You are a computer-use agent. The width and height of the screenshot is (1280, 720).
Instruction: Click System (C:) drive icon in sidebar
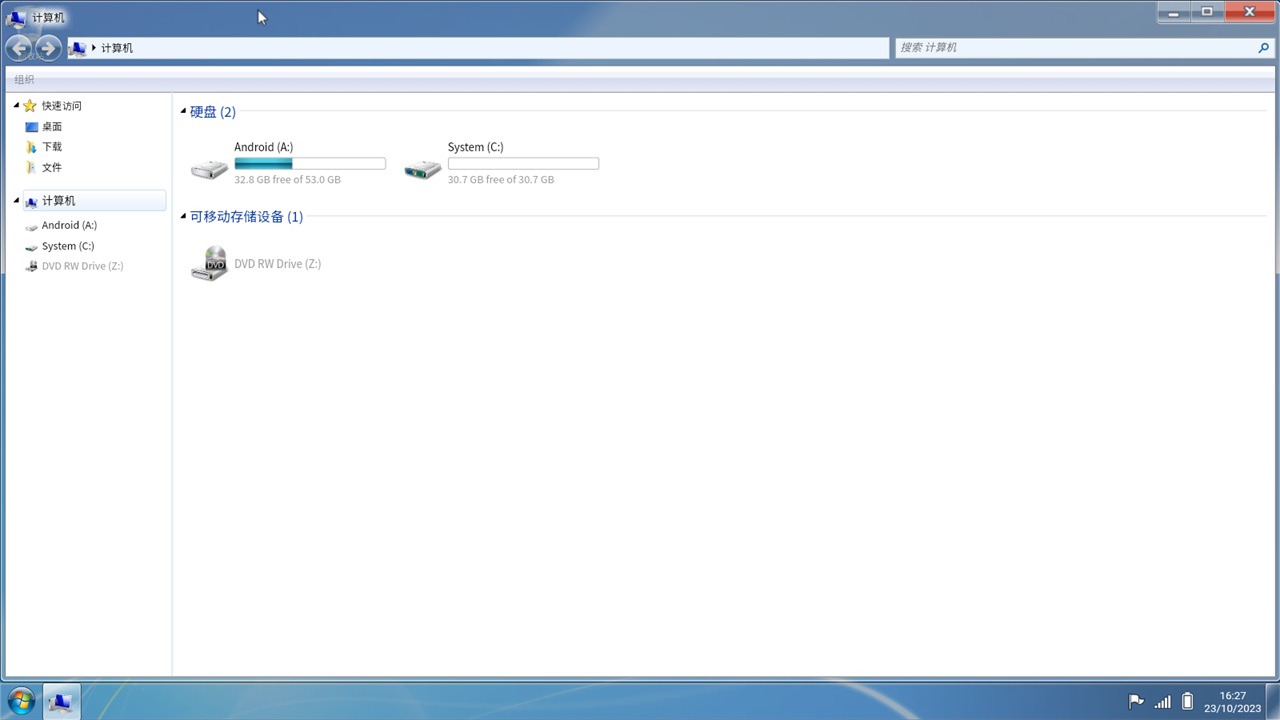click(x=31, y=246)
